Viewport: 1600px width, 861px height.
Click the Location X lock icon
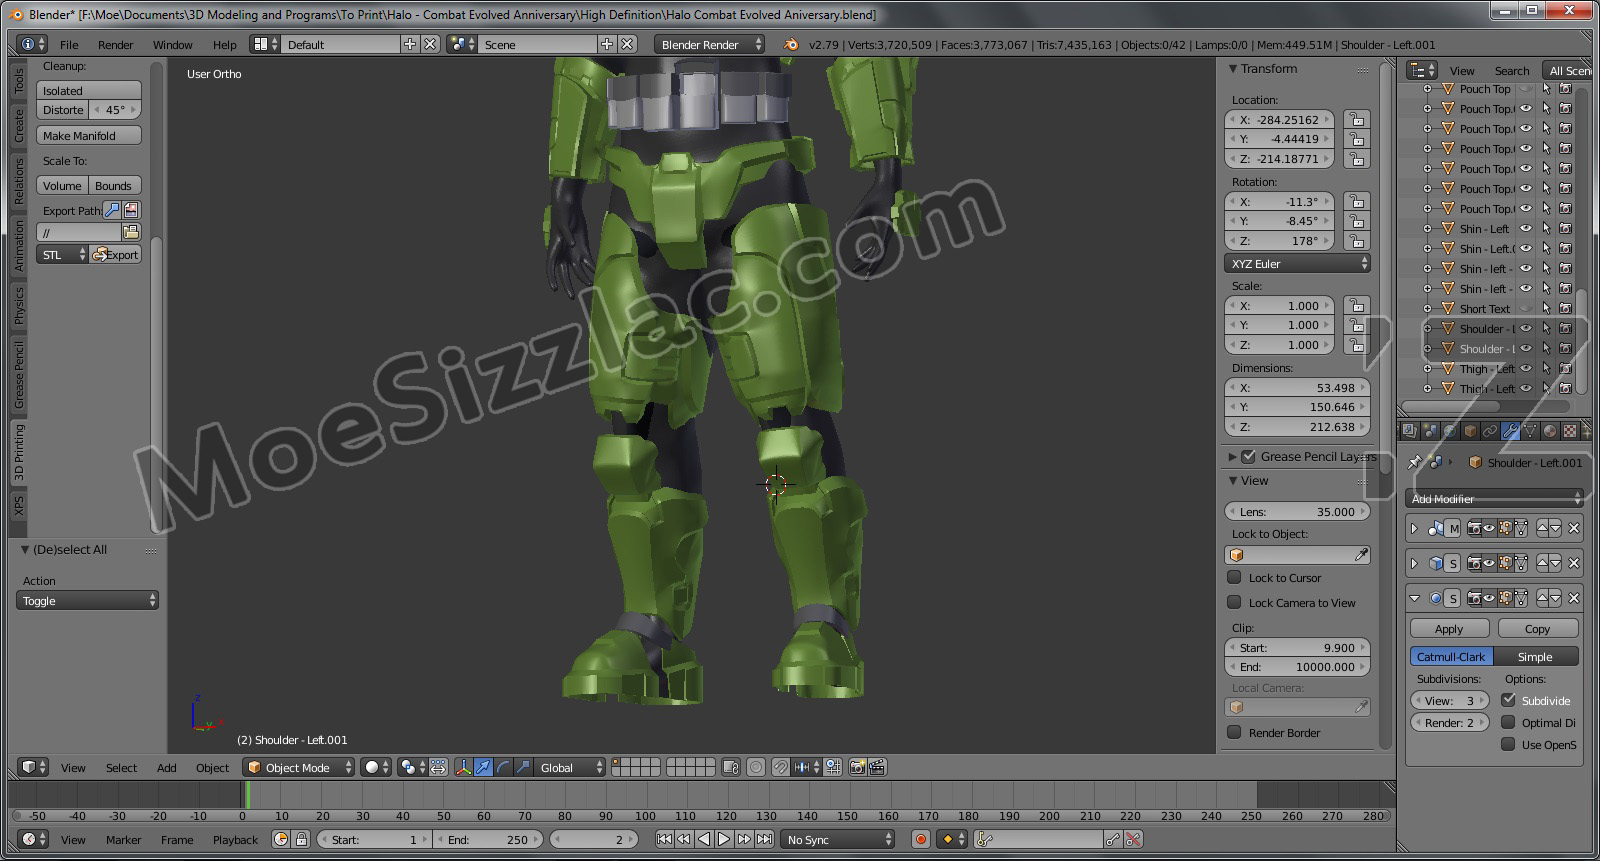(1356, 120)
